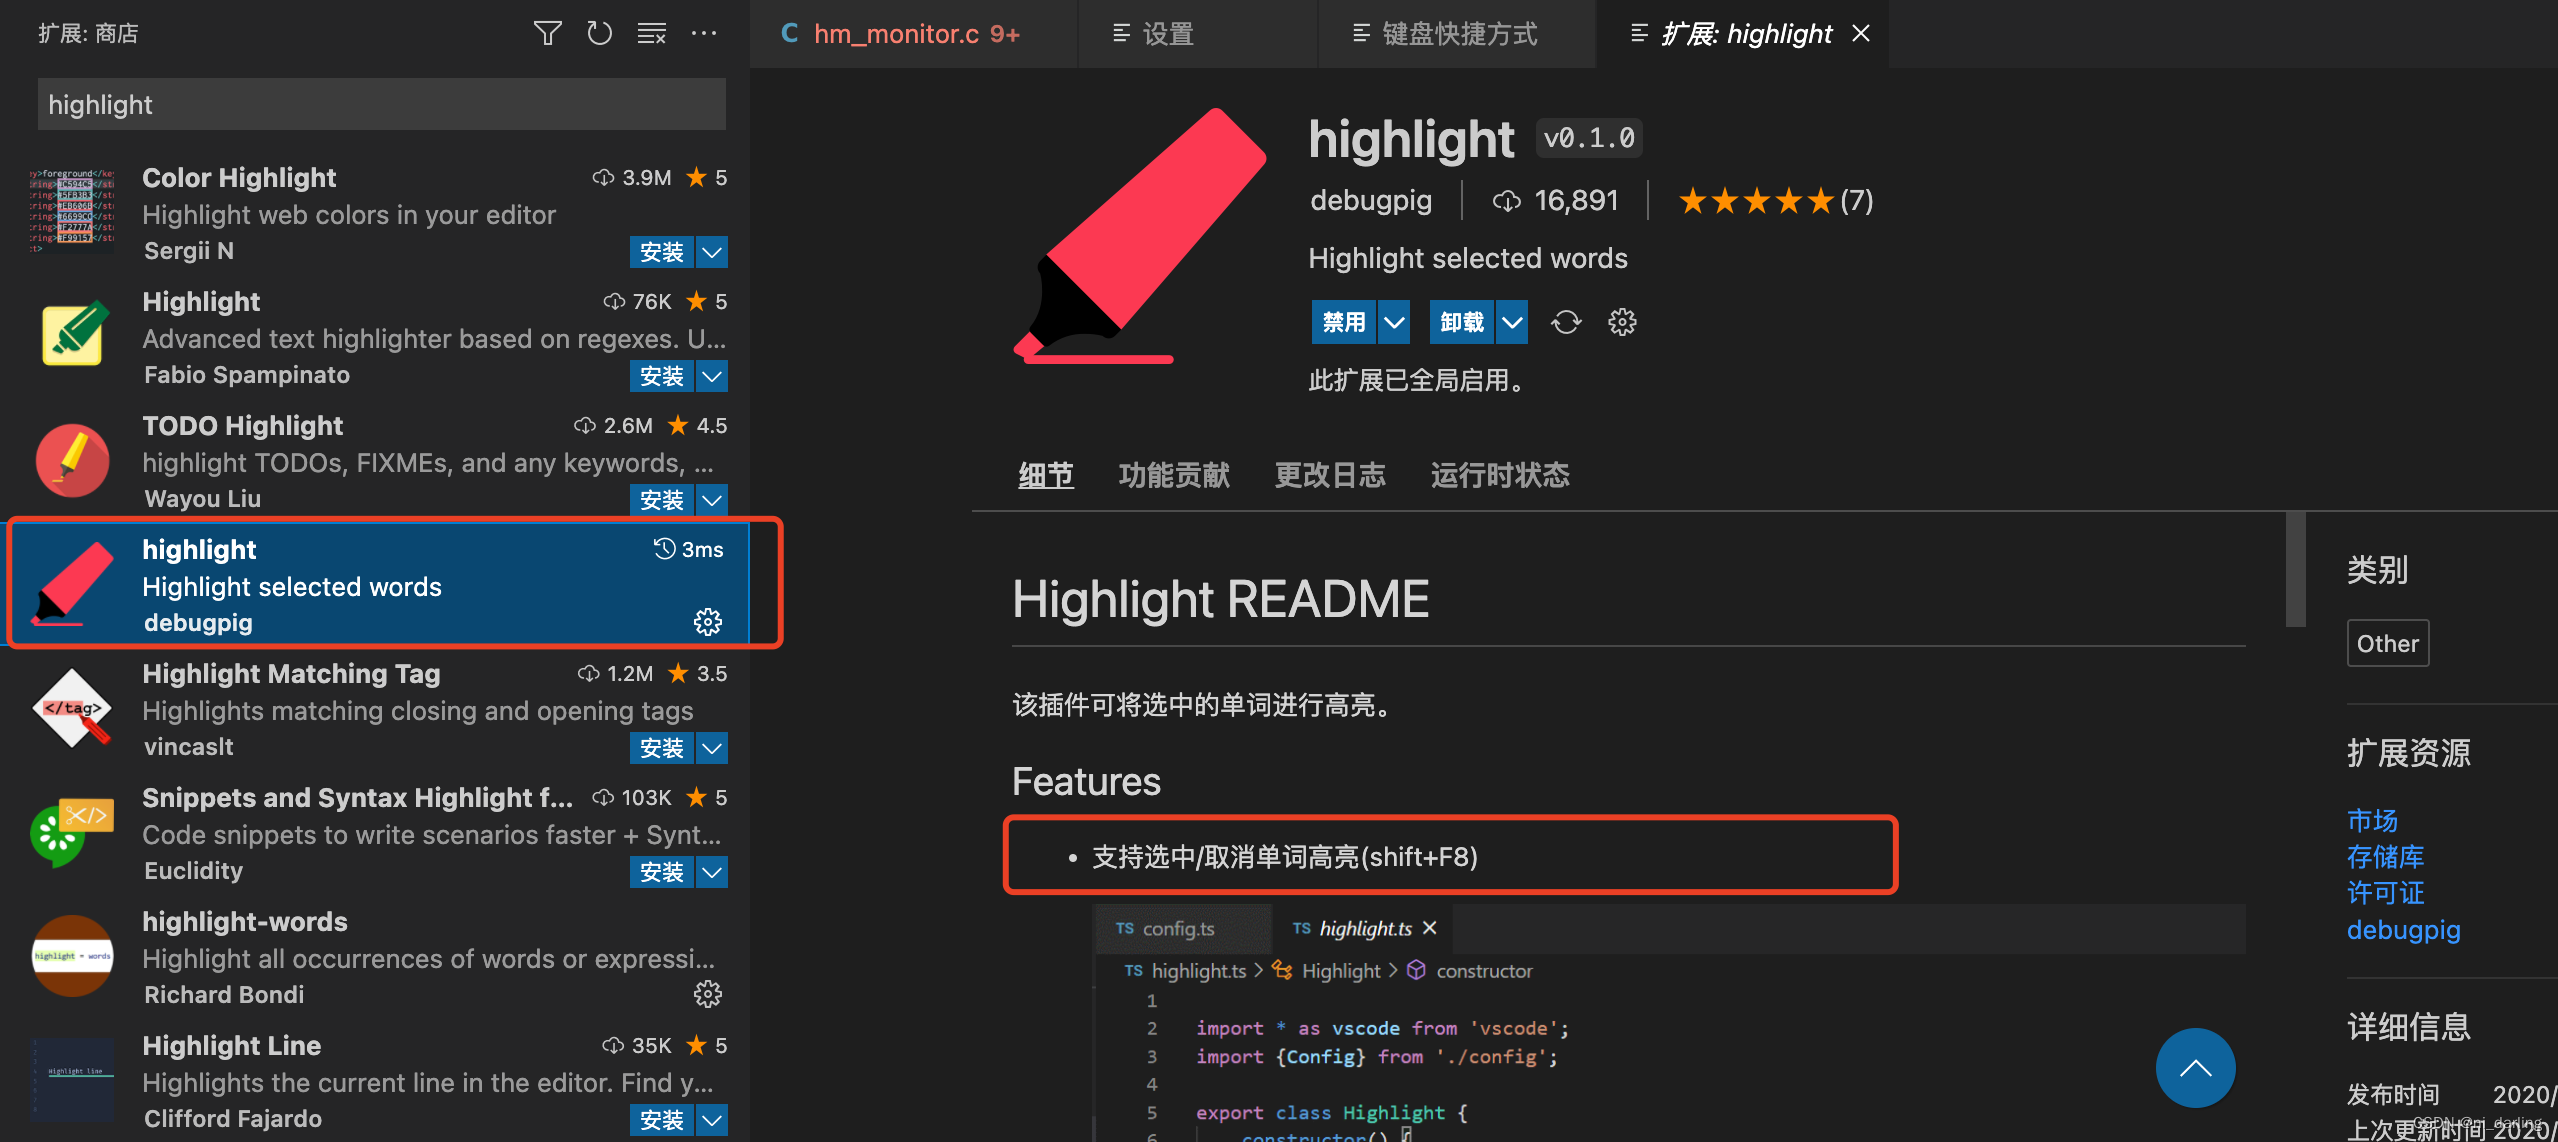Select highlight.ts tab in README screenshot
The image size is (2558, 1142).
(1364, 929)
